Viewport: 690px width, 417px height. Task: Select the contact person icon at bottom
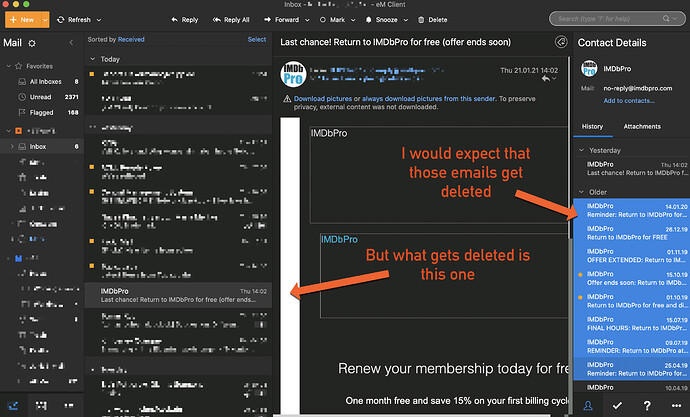(x=587, y=406)
